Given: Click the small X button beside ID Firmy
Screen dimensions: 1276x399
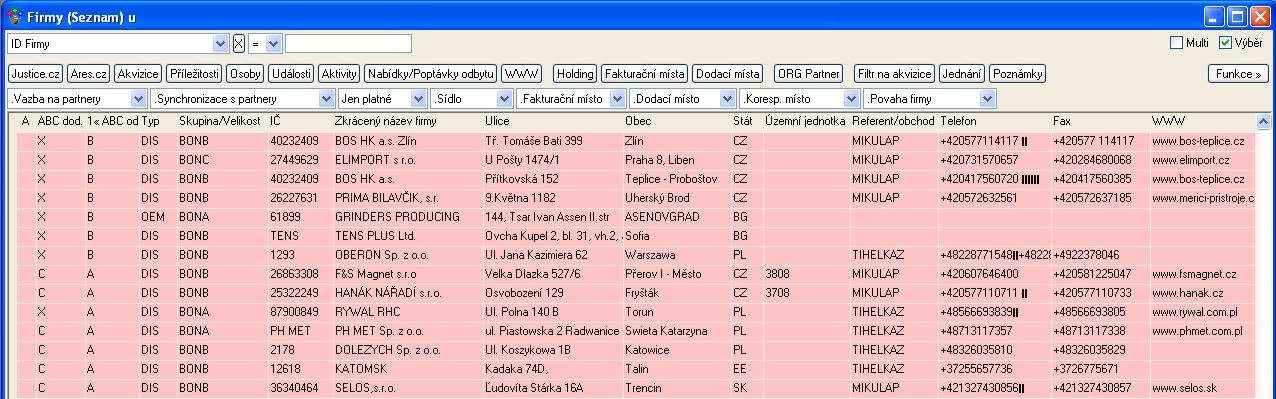Looking at the screenshot, I should (238, 43).
